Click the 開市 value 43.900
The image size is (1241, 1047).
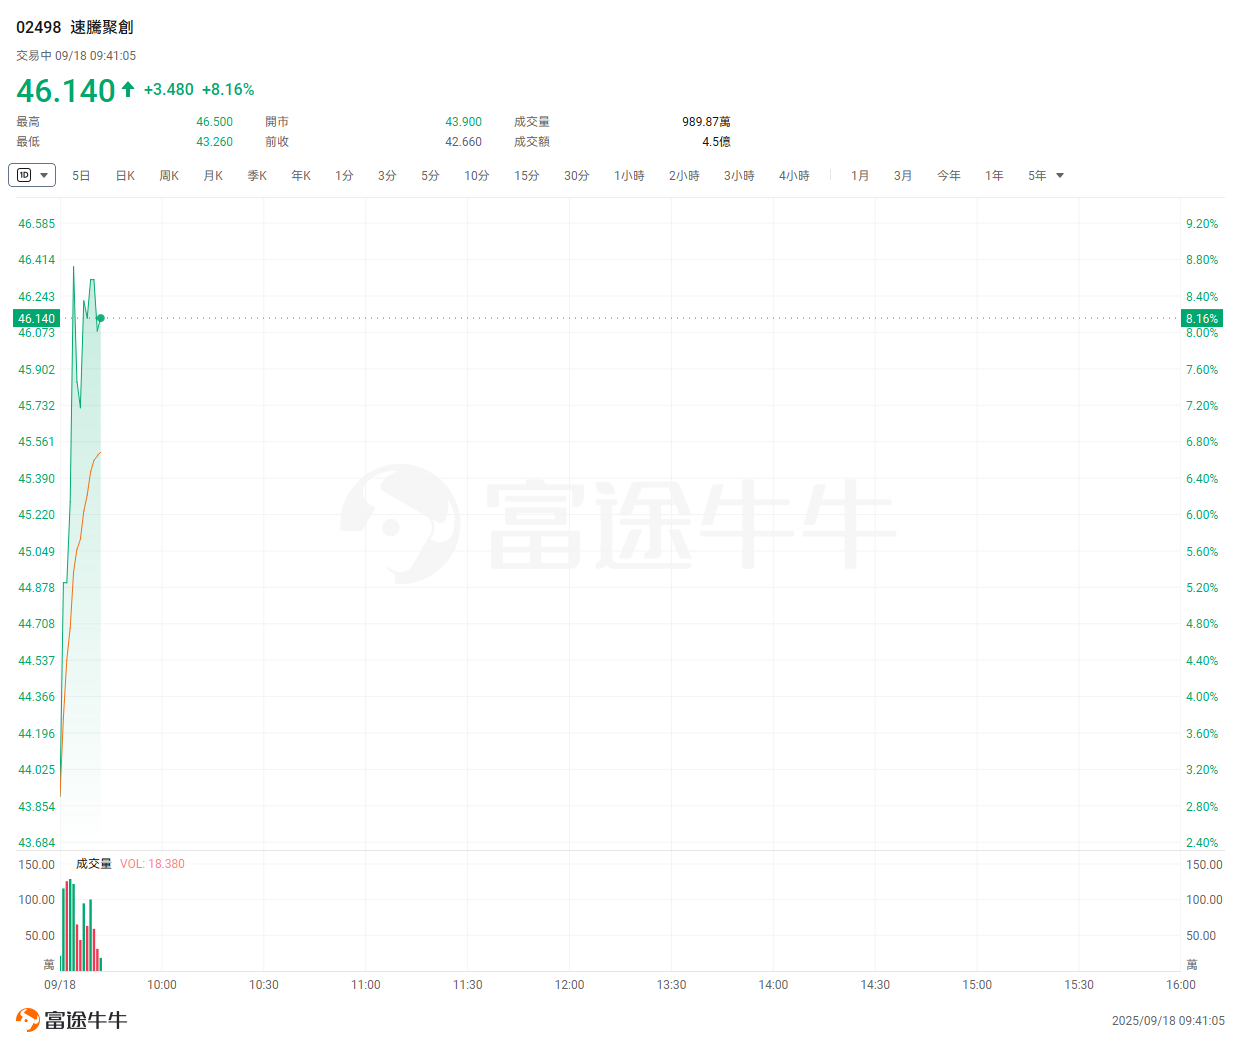coord(463,122)
